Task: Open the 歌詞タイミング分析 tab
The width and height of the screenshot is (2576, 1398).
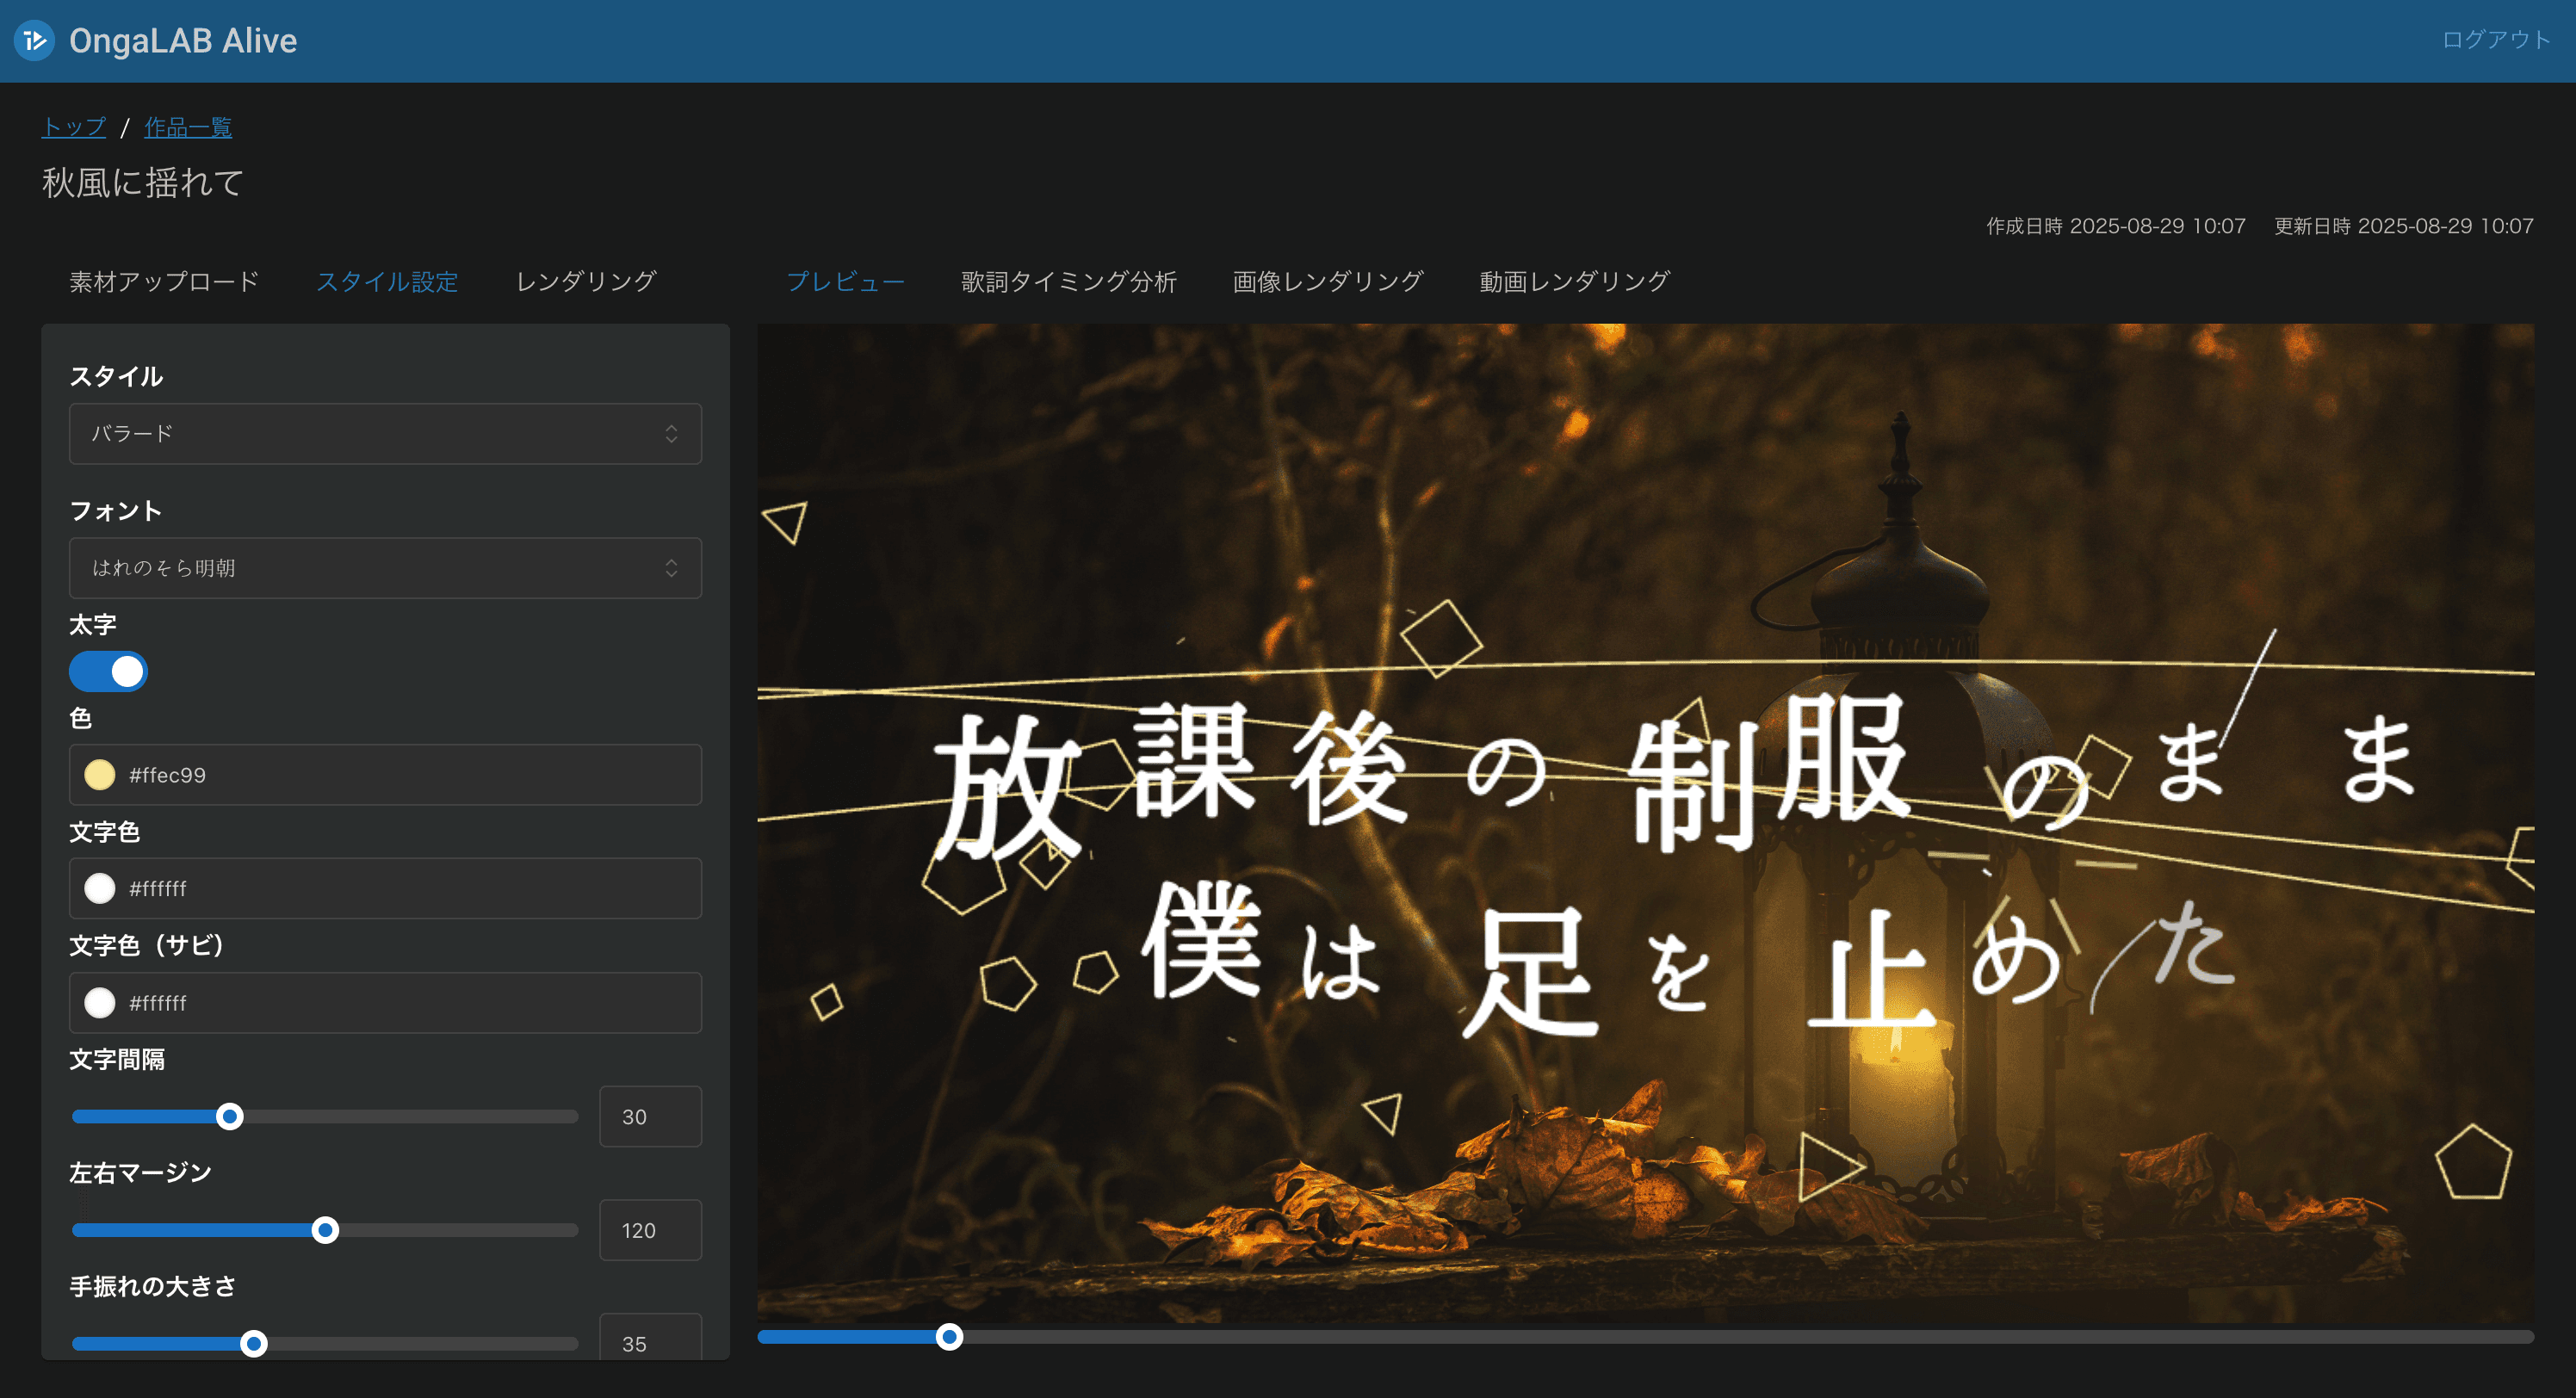Action: point(1068,282)
